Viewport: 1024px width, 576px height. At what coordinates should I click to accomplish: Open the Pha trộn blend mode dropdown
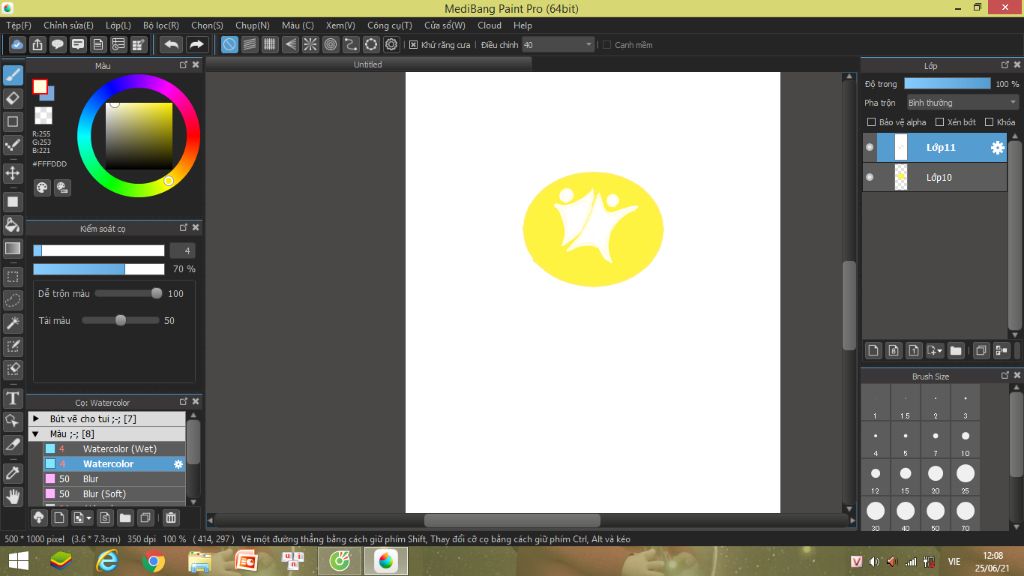click(x=962, y=103)
